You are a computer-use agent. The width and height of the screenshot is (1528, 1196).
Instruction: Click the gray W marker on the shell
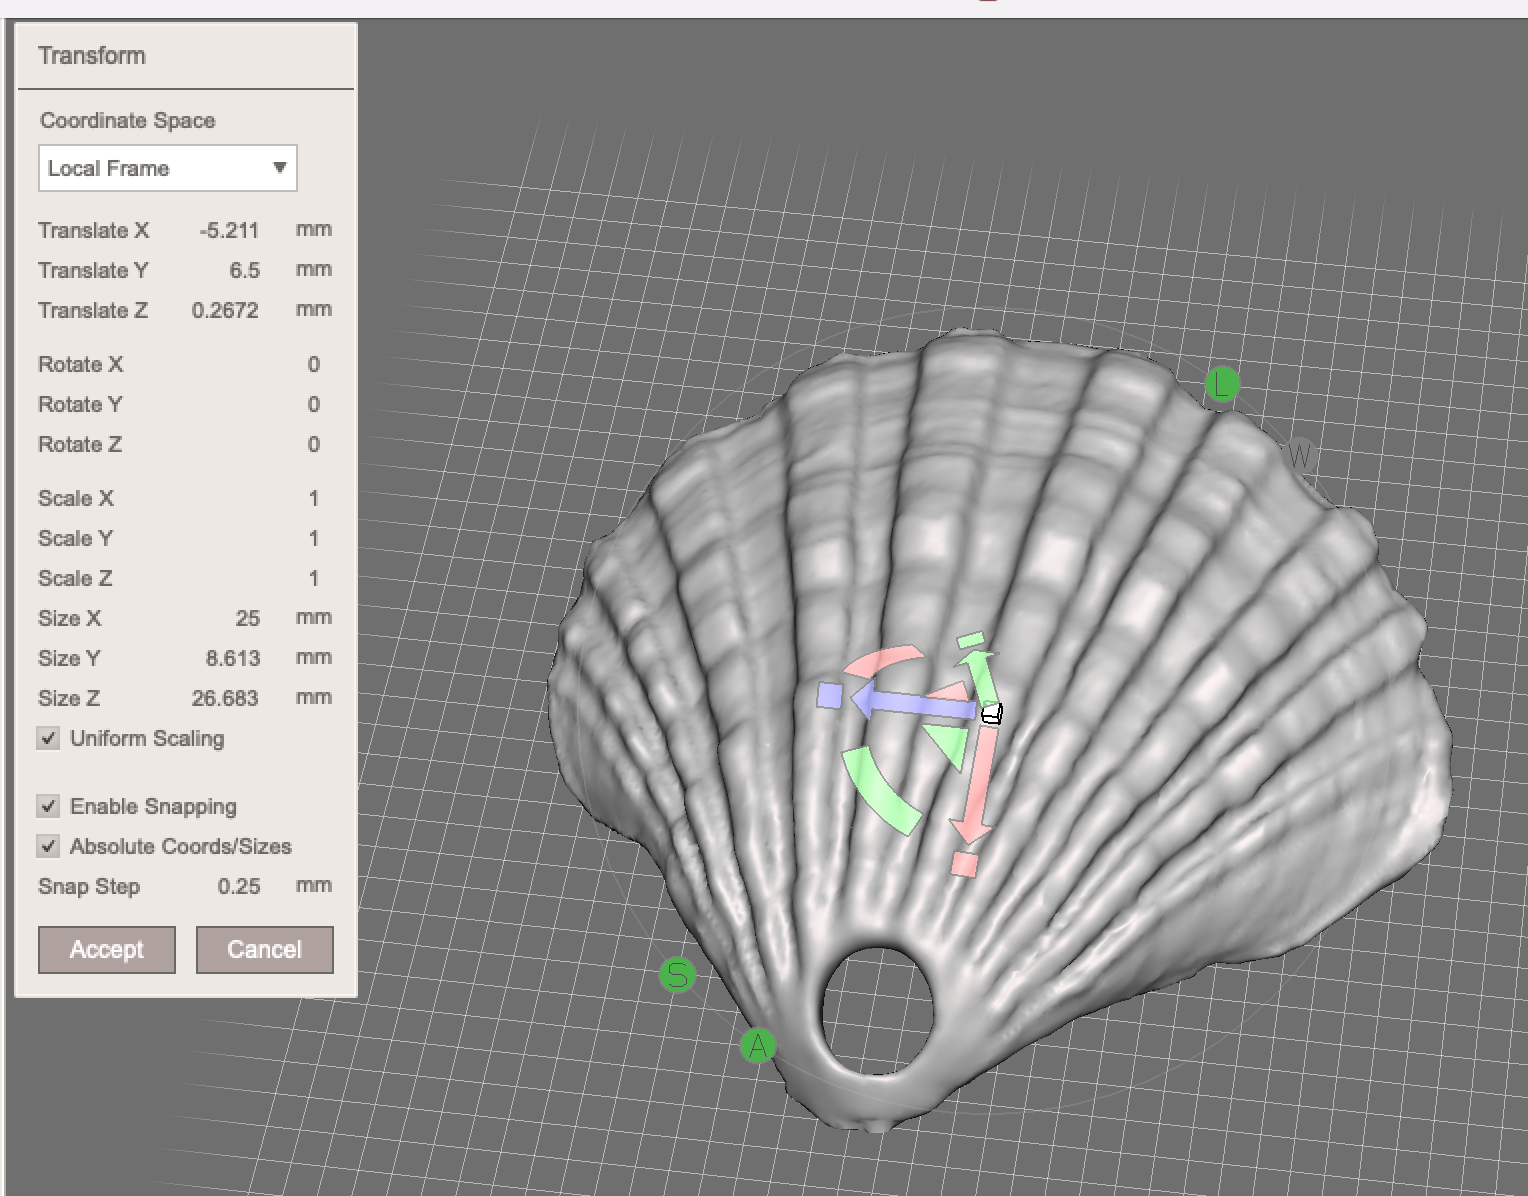pos(1299,456)
